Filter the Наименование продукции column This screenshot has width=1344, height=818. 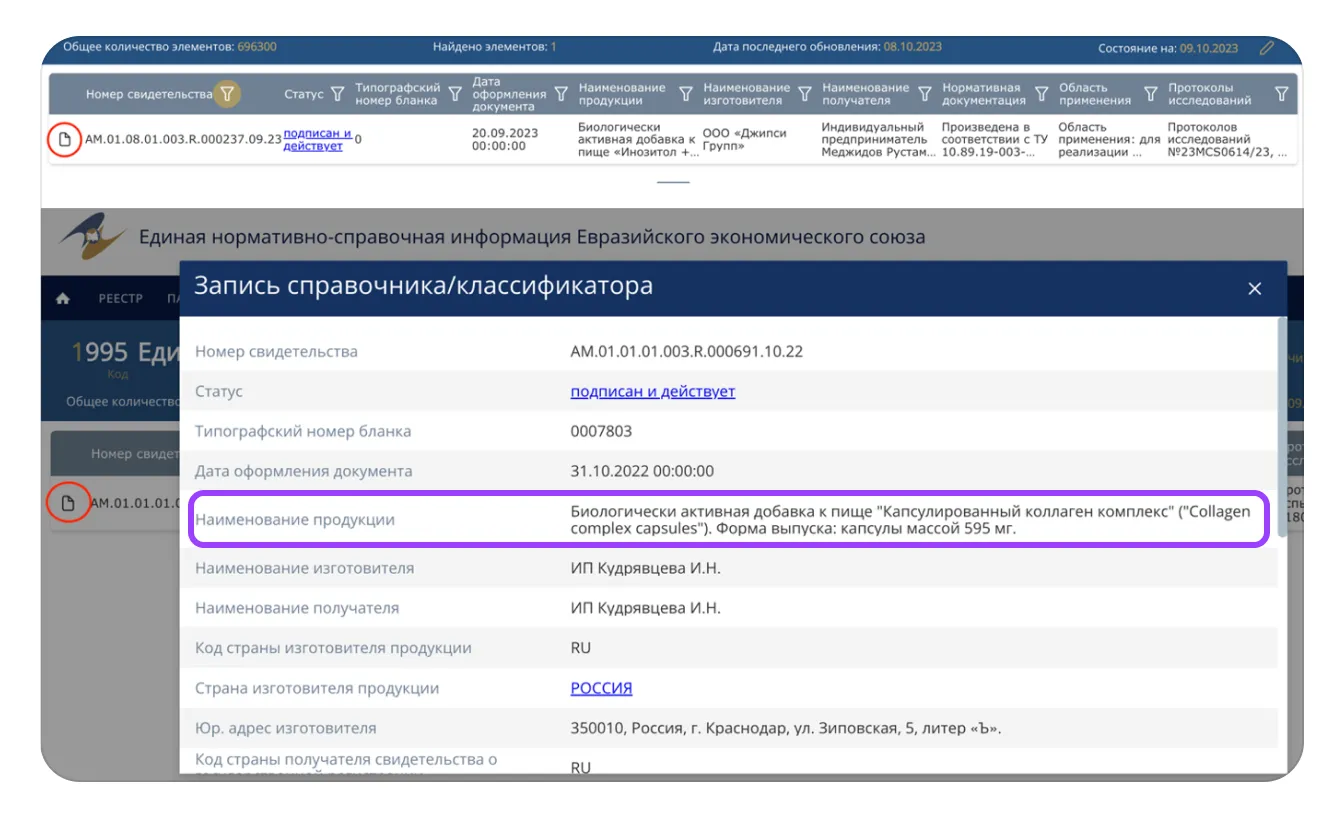click(686, 94)
